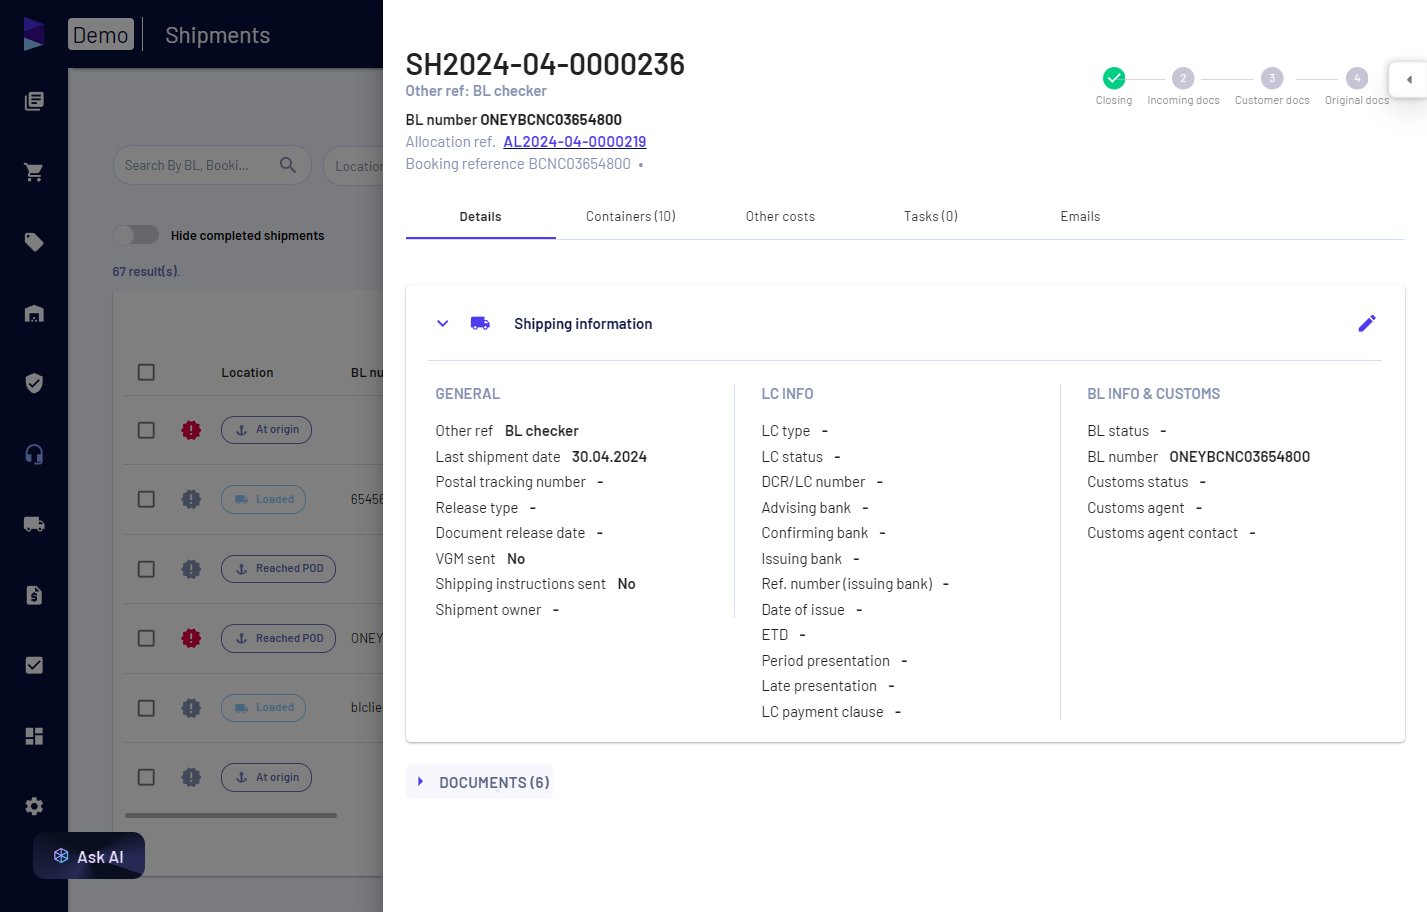Collapse the Shipping information section chevron

[x=443, y=323]
